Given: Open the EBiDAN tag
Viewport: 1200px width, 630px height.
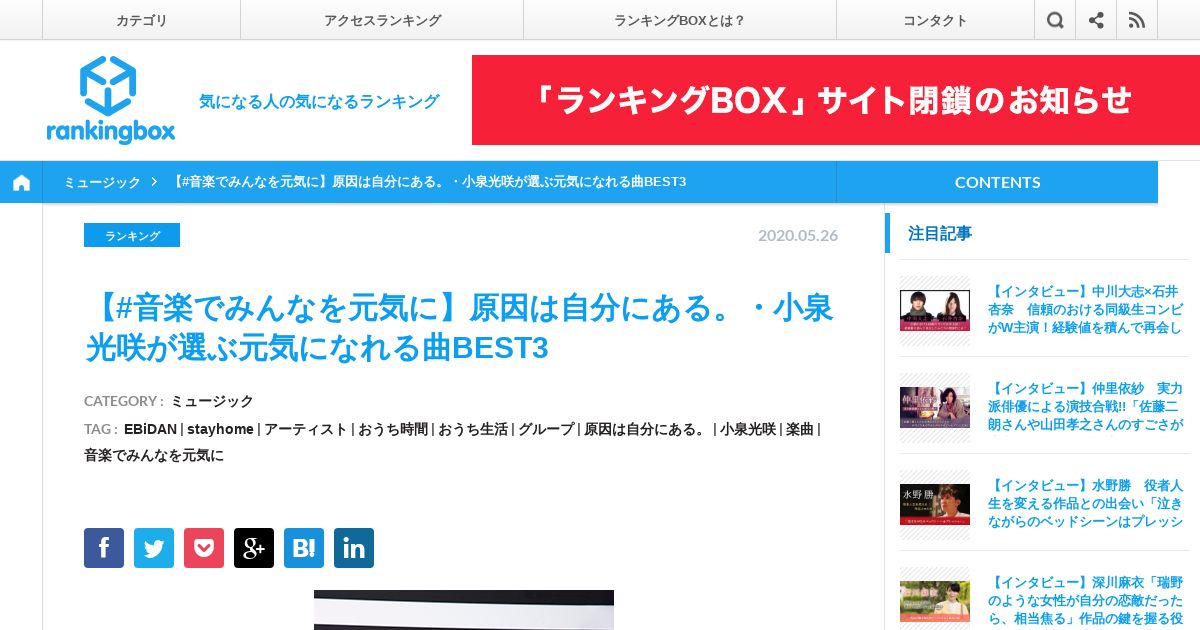Looking at the screenshot, I should pyautogui.click(x=150, y=429).
